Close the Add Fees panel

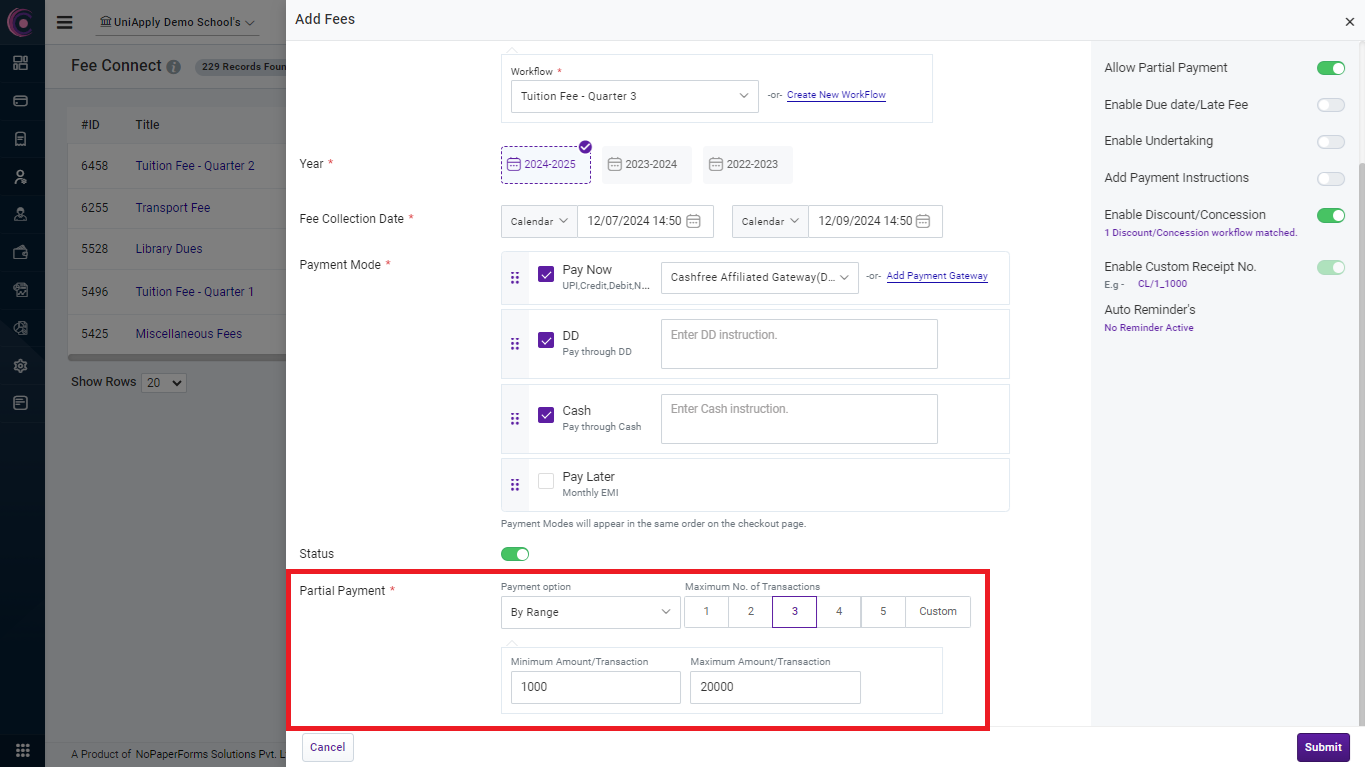1349,21
